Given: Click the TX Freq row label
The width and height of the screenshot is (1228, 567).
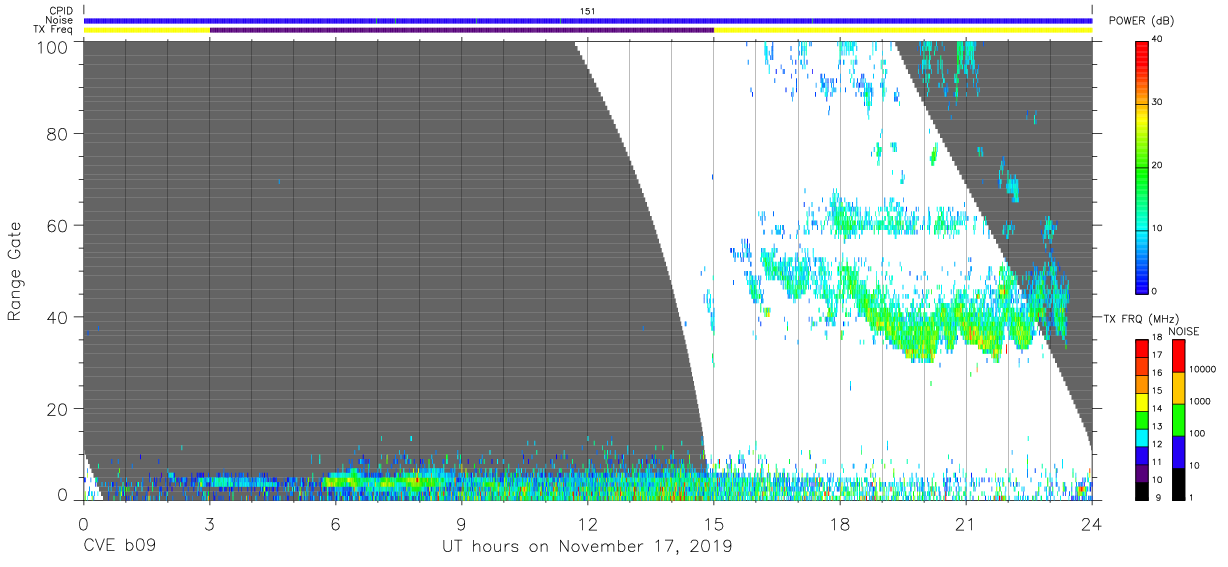Looking at the screenshot, I should tap(54, 30).
